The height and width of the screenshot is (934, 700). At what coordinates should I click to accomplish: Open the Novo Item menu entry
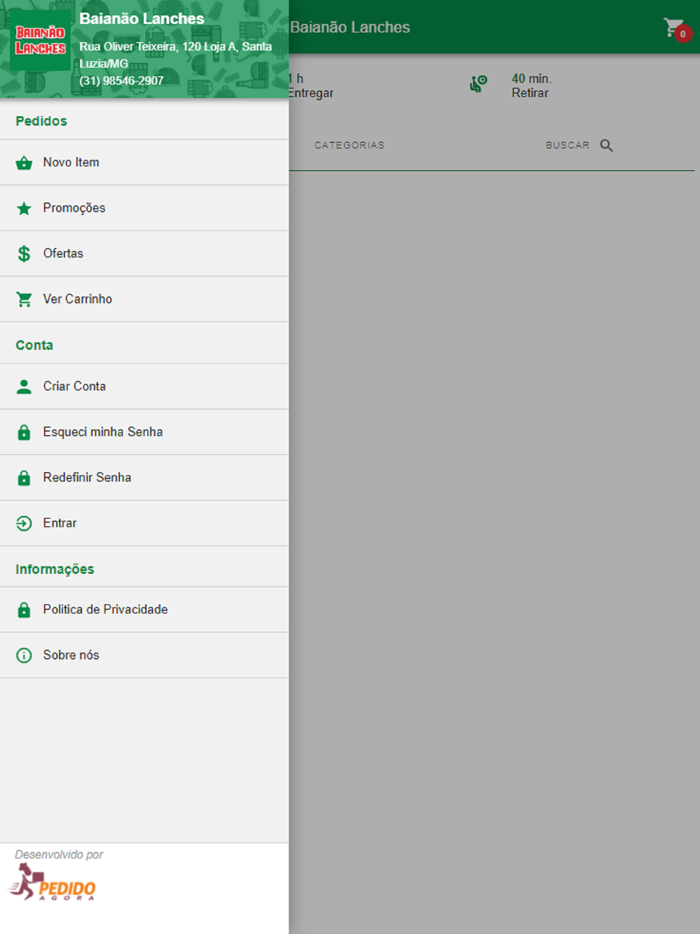pos(144,163)
